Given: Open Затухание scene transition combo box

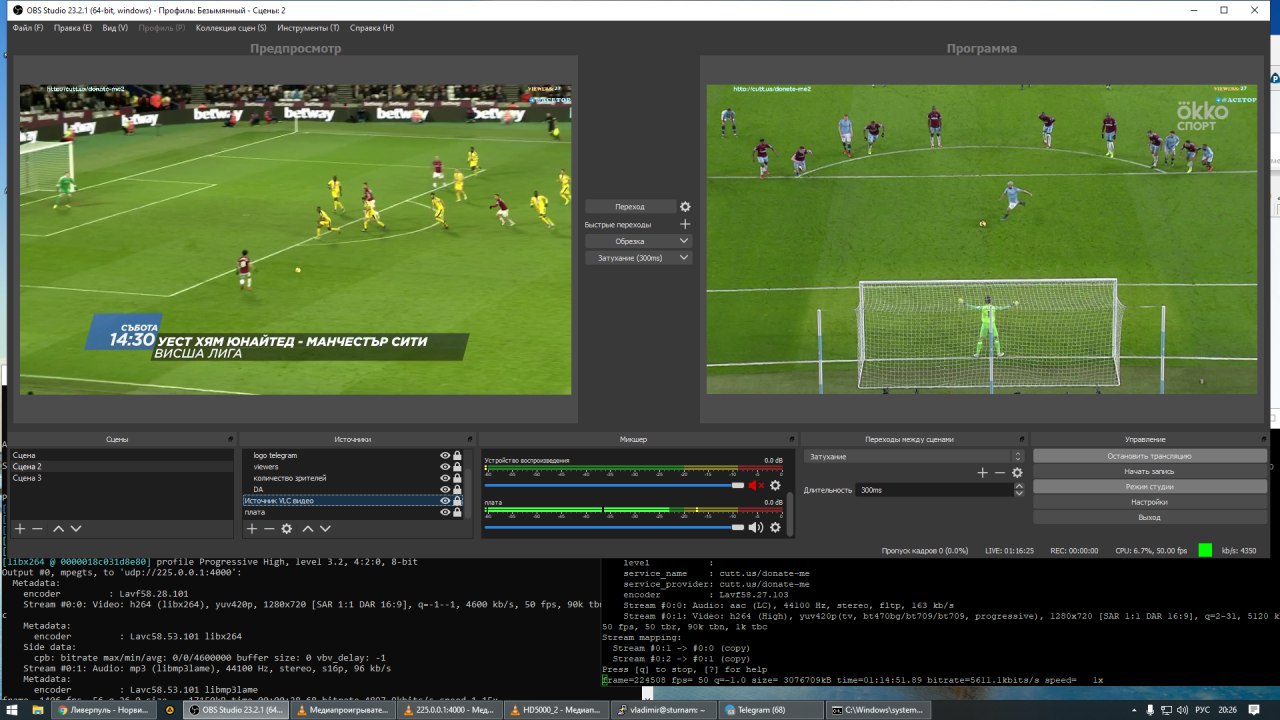Looking at the screenshot, I should coord(913,456).
